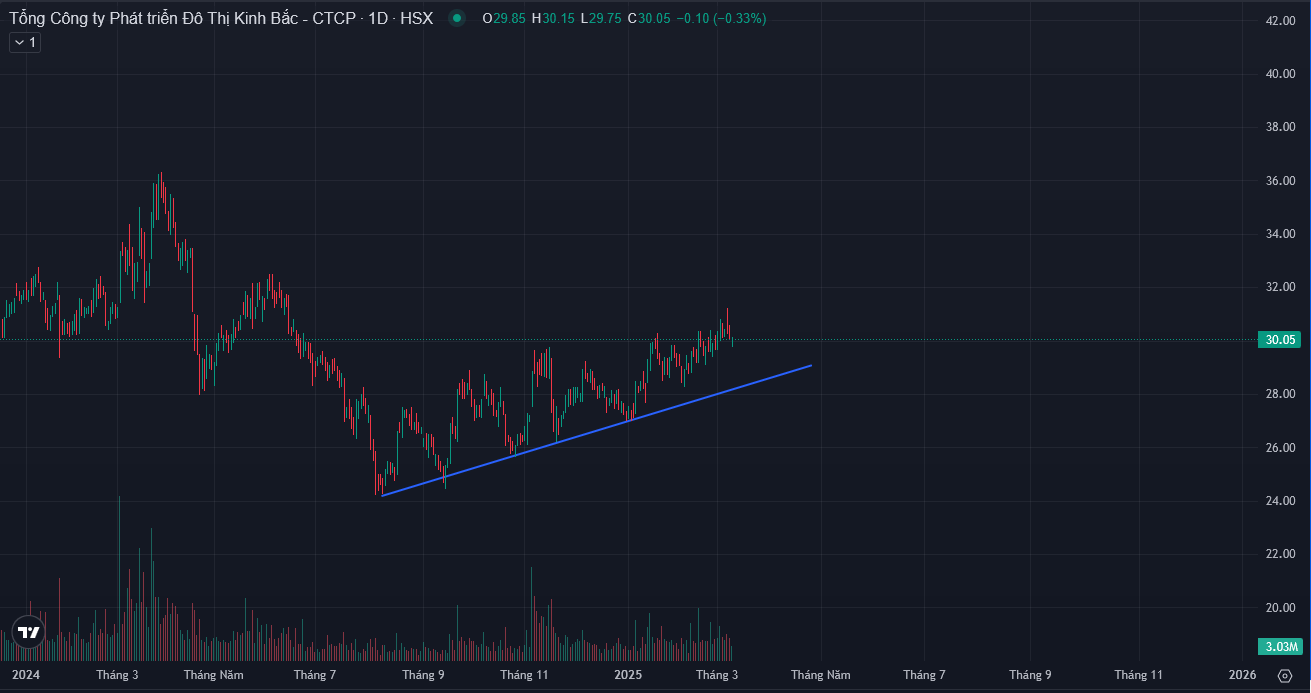Click the Tháng 9 label after 2025
The width and height of the screenshot is (1311, 693).
(x=1030, y=675)
